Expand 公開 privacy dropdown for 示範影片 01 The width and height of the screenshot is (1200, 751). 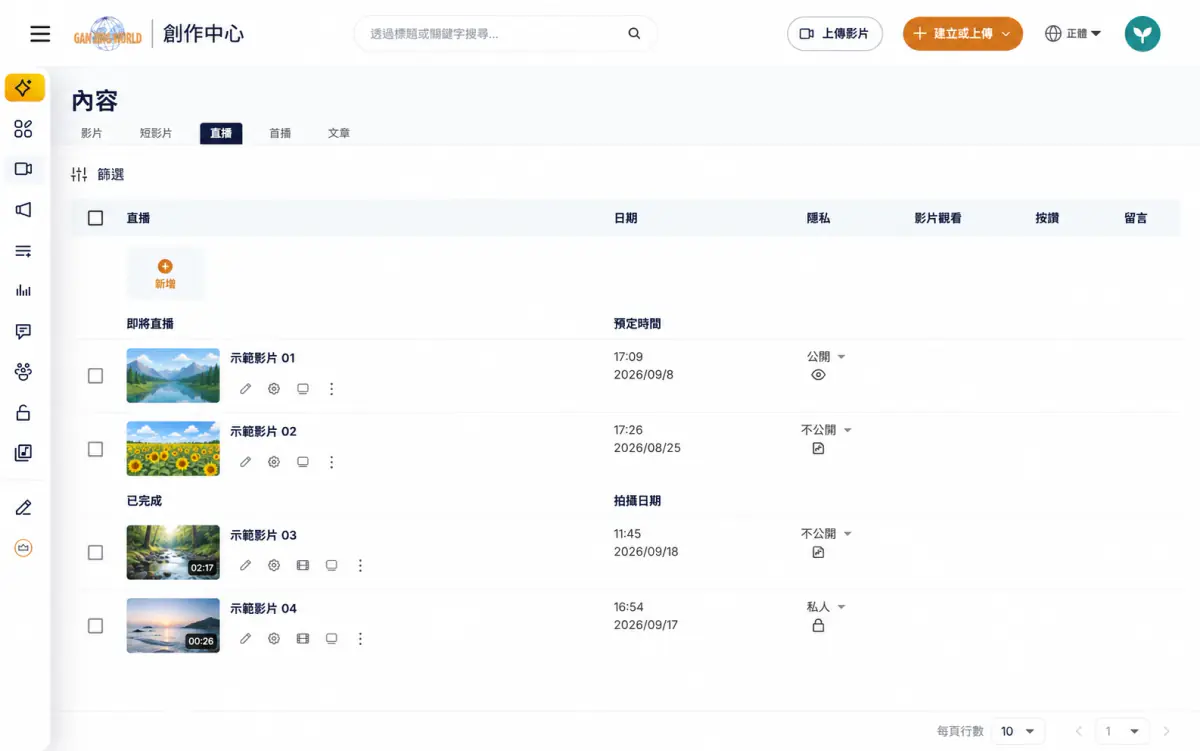click(x=827, y=357)
